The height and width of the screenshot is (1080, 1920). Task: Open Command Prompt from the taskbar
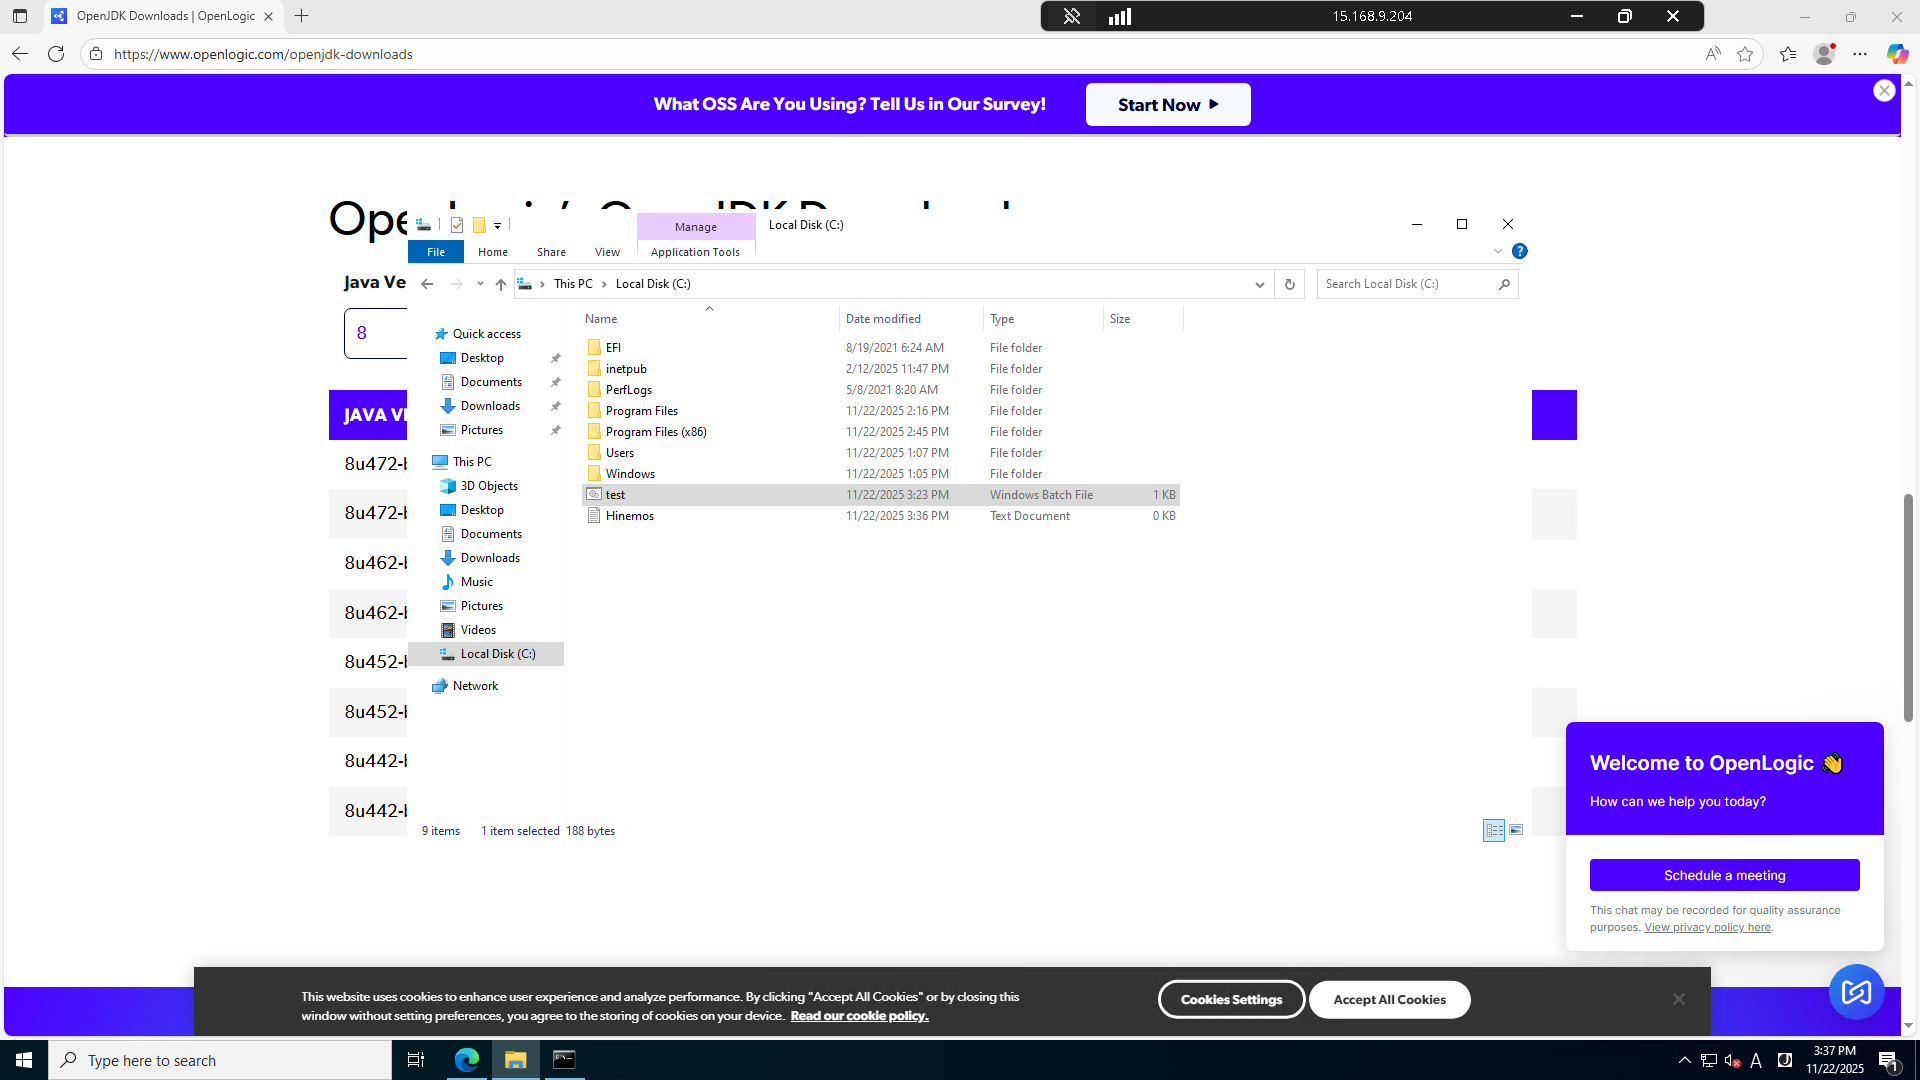pos(564,1060)
